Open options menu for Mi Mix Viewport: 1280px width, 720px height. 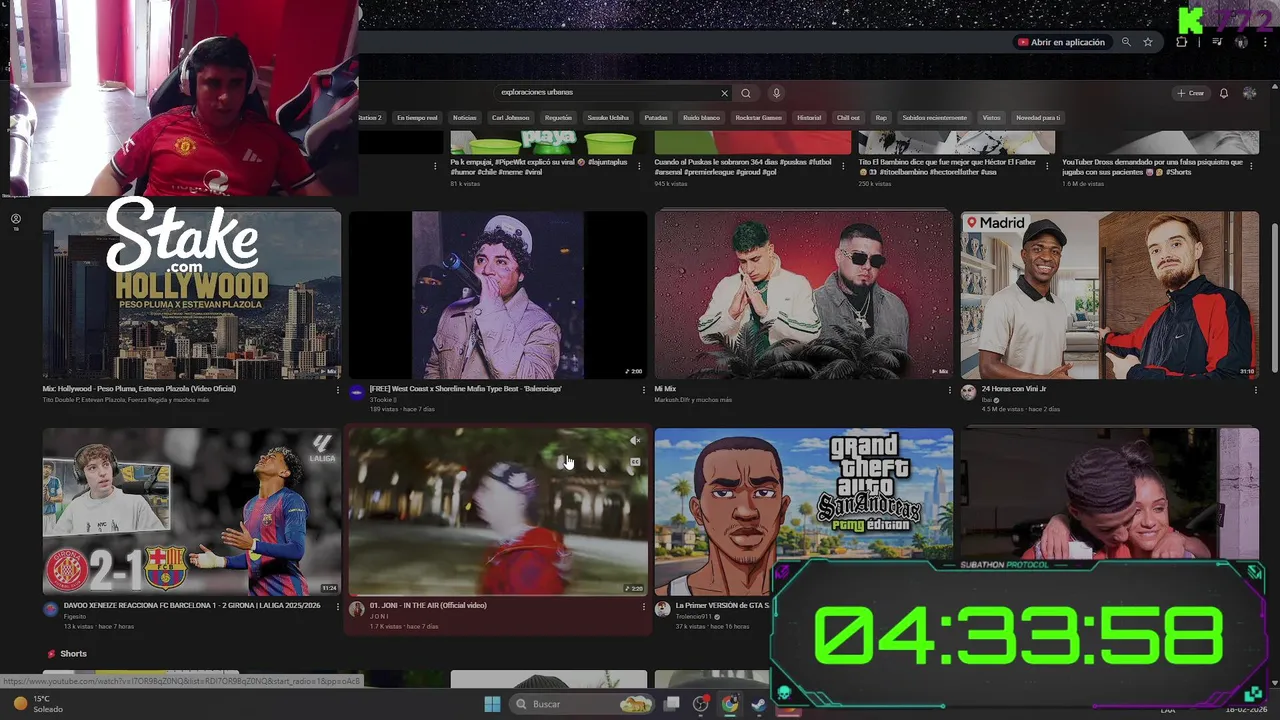[949, 390]
